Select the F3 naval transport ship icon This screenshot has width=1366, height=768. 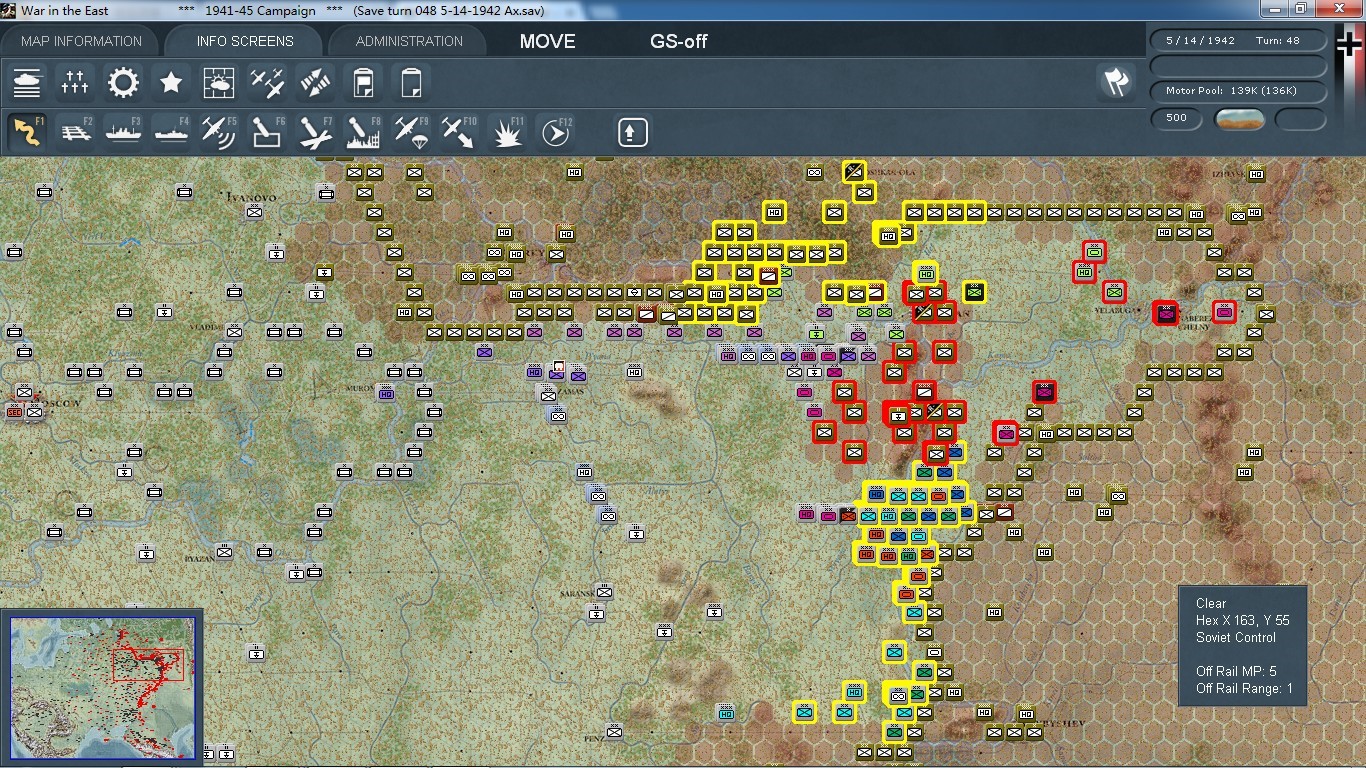click(123, 132)
